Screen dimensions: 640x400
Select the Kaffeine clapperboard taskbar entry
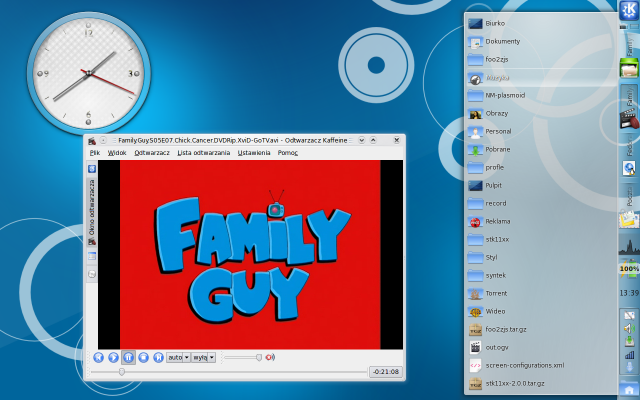click(x=629, y=107)
